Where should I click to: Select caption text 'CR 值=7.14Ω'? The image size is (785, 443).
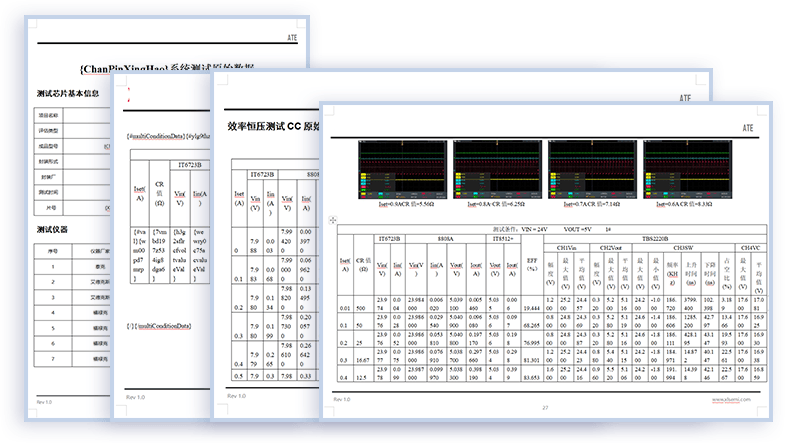605,204
